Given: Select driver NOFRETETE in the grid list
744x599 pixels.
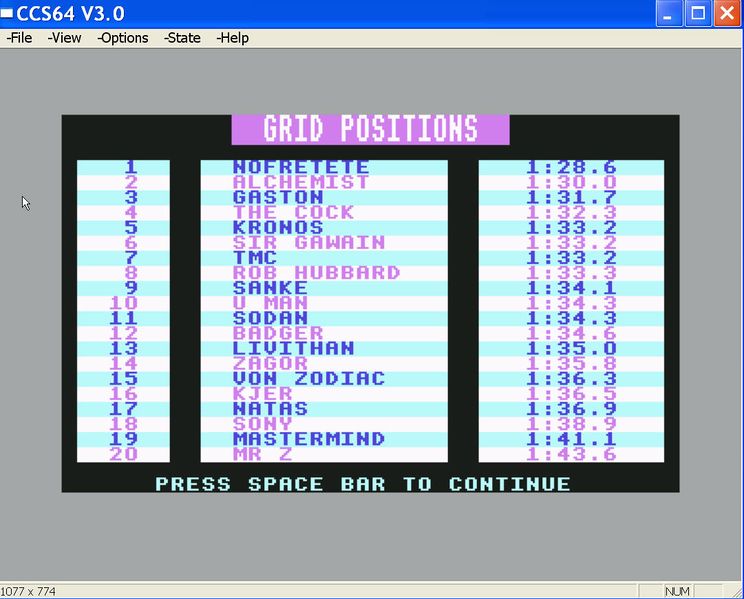Looking at the screenshot, I should click(x=301, y=168).
